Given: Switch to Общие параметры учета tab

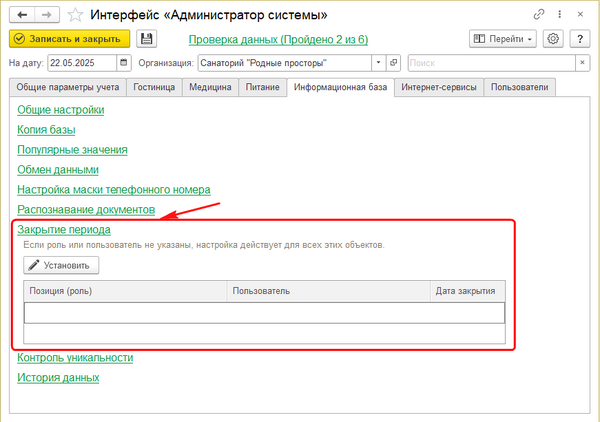Looking at the screenshot, I should pyautogui.click(x=68, y=87).
